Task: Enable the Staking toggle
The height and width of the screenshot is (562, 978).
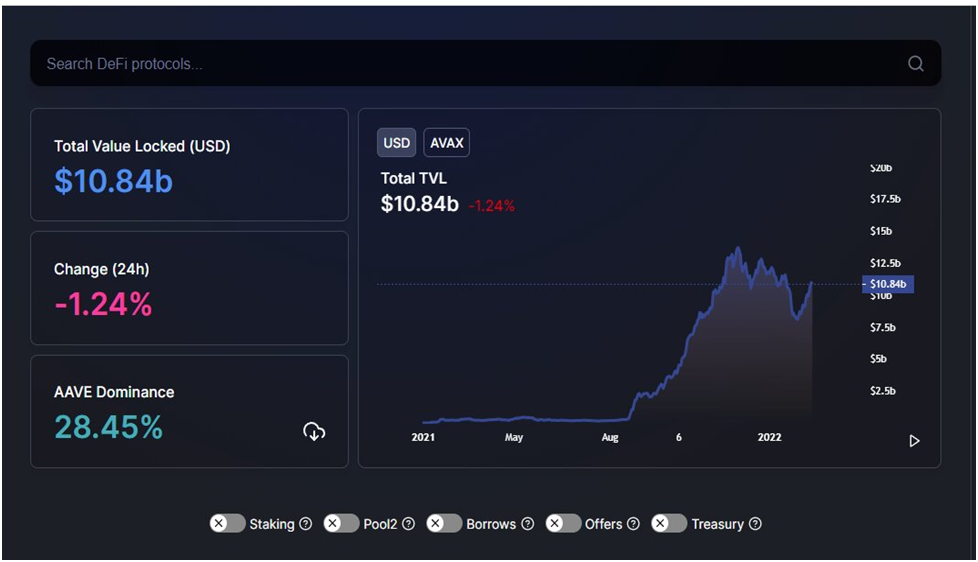Action: point(227,523)
